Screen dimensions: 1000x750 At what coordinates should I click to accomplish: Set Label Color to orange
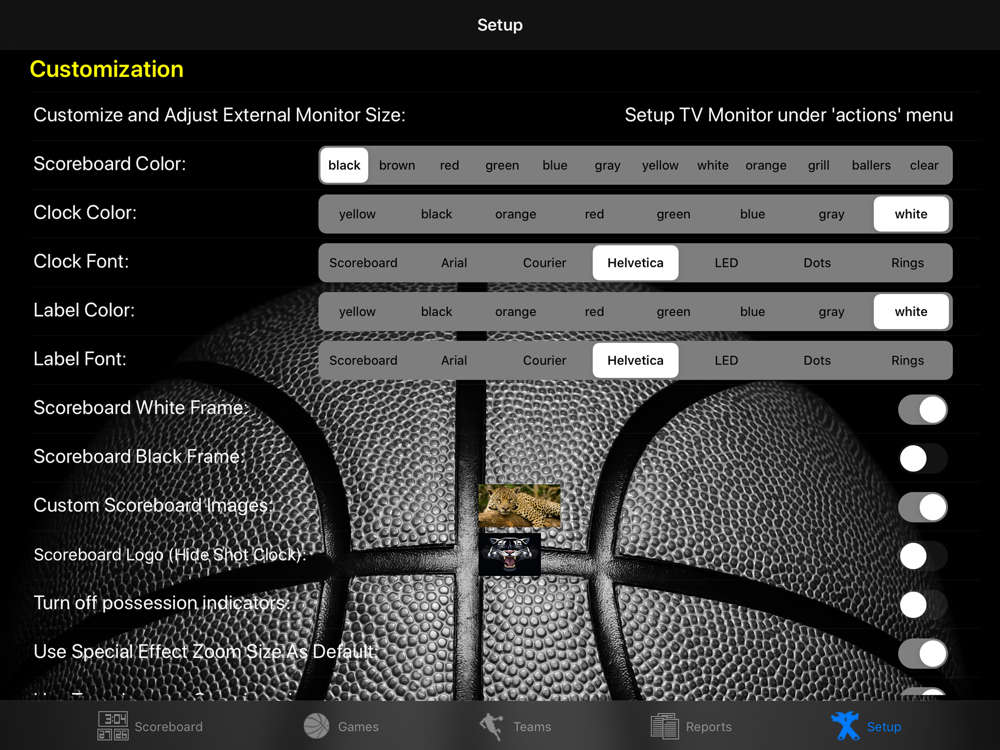[515, 312]
